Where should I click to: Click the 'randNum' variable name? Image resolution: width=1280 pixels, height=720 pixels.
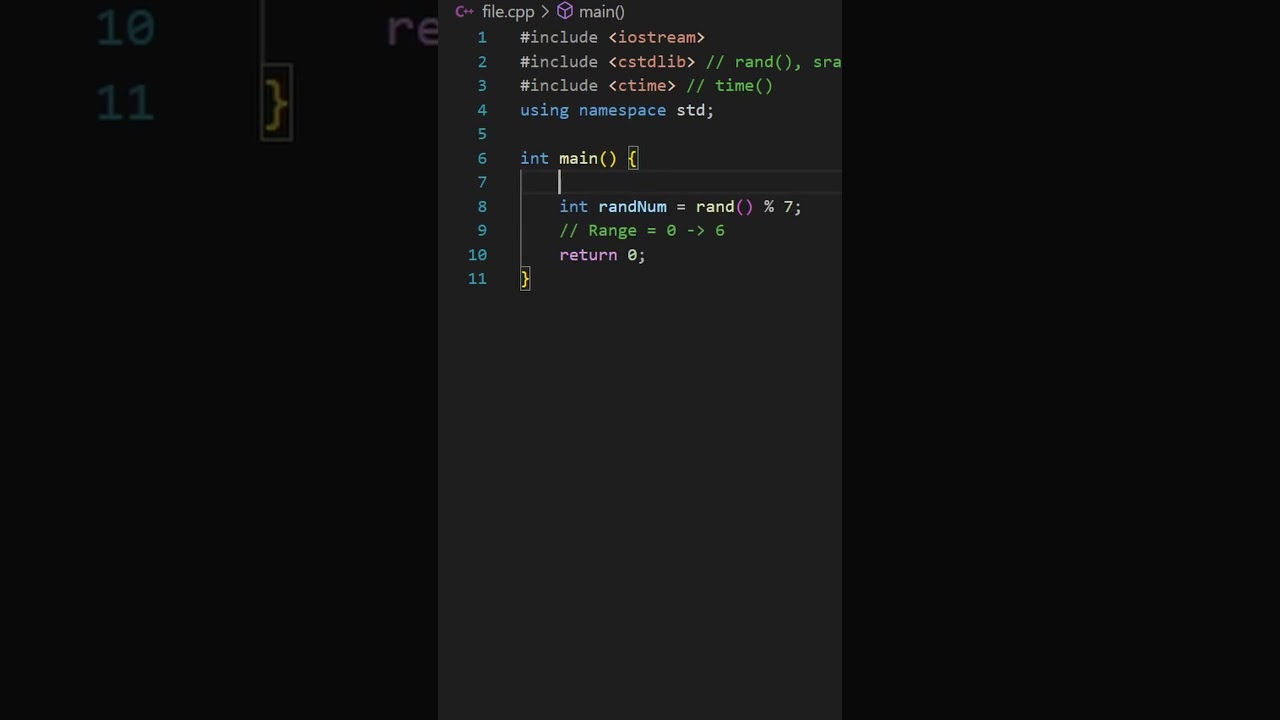(632, 207)
